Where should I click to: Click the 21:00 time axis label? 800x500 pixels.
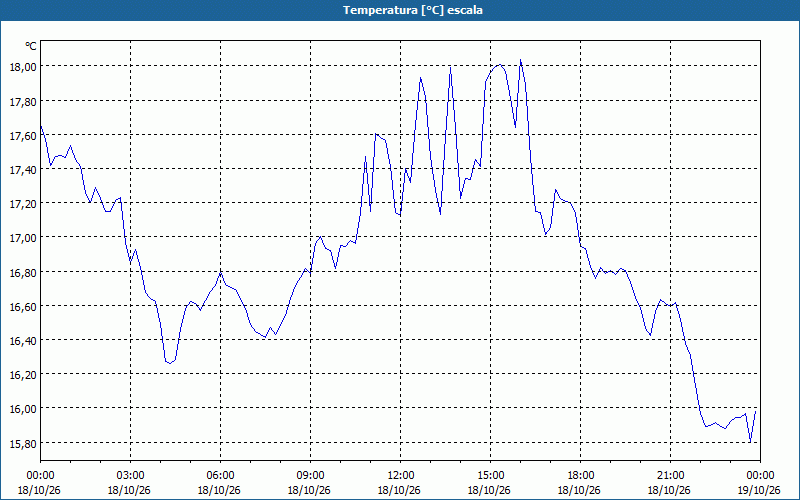click(670, 476)
